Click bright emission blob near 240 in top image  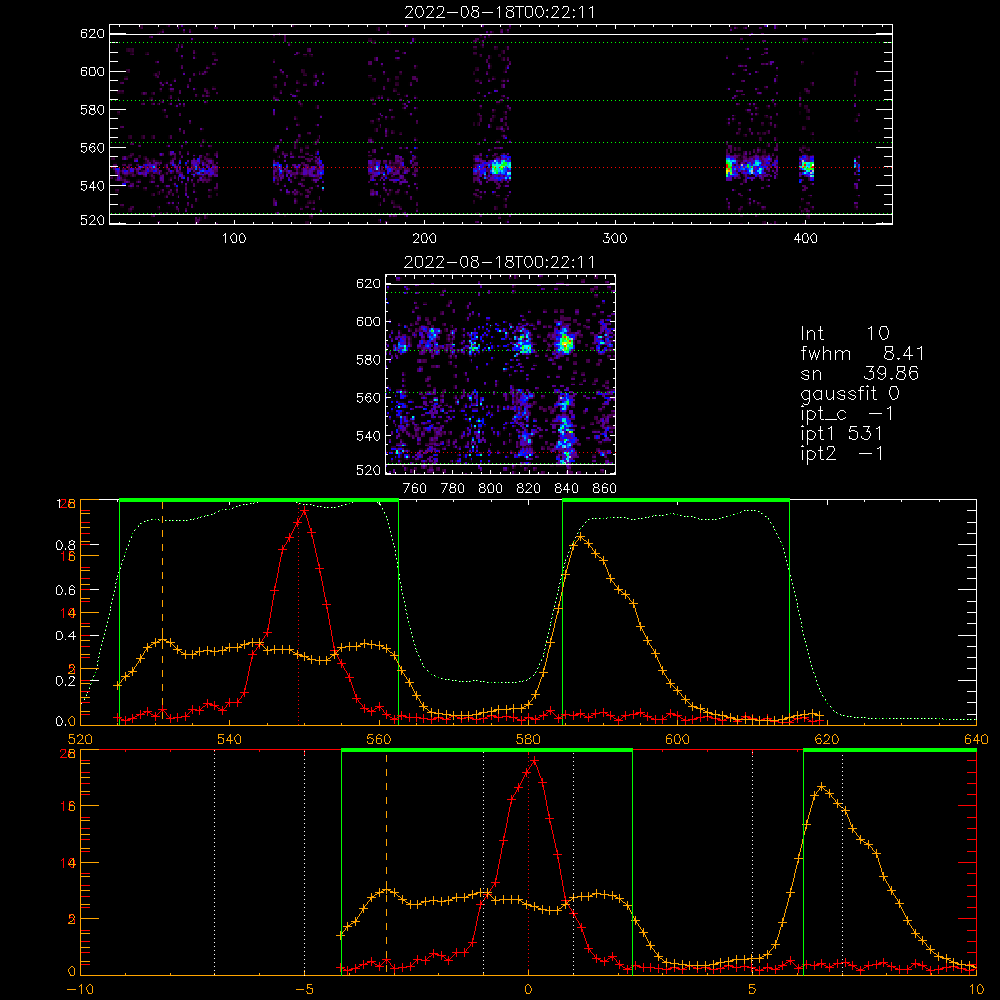[500, 168]
